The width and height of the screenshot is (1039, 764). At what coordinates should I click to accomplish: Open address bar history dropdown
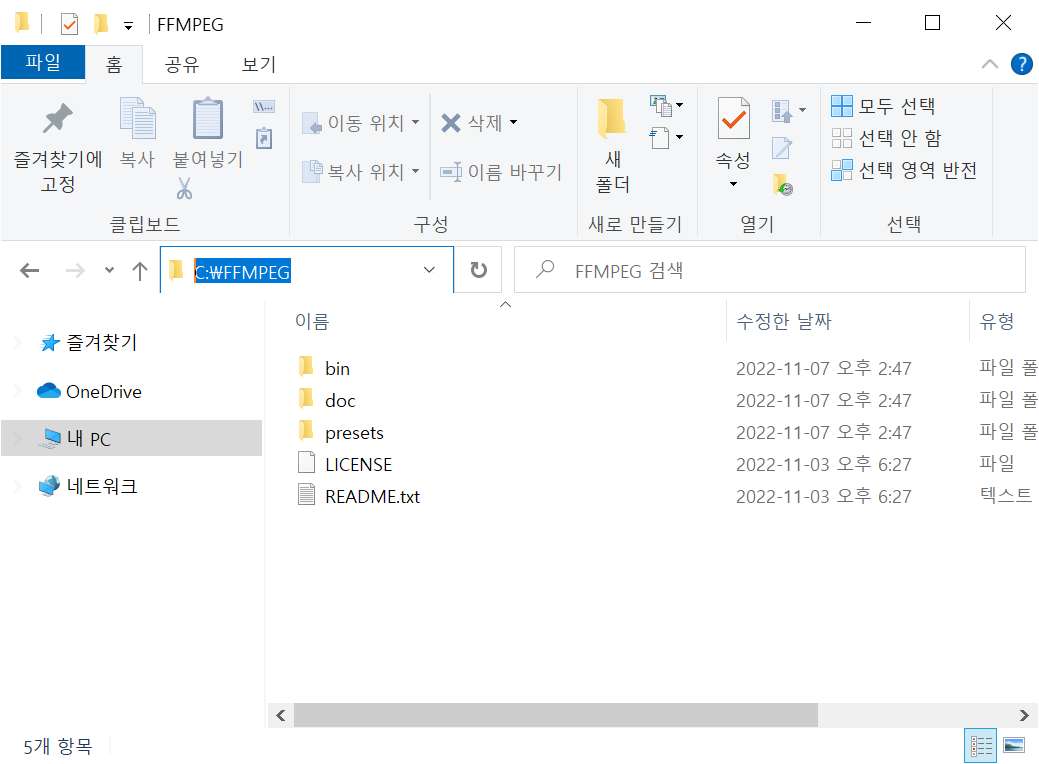click(429, 270)
